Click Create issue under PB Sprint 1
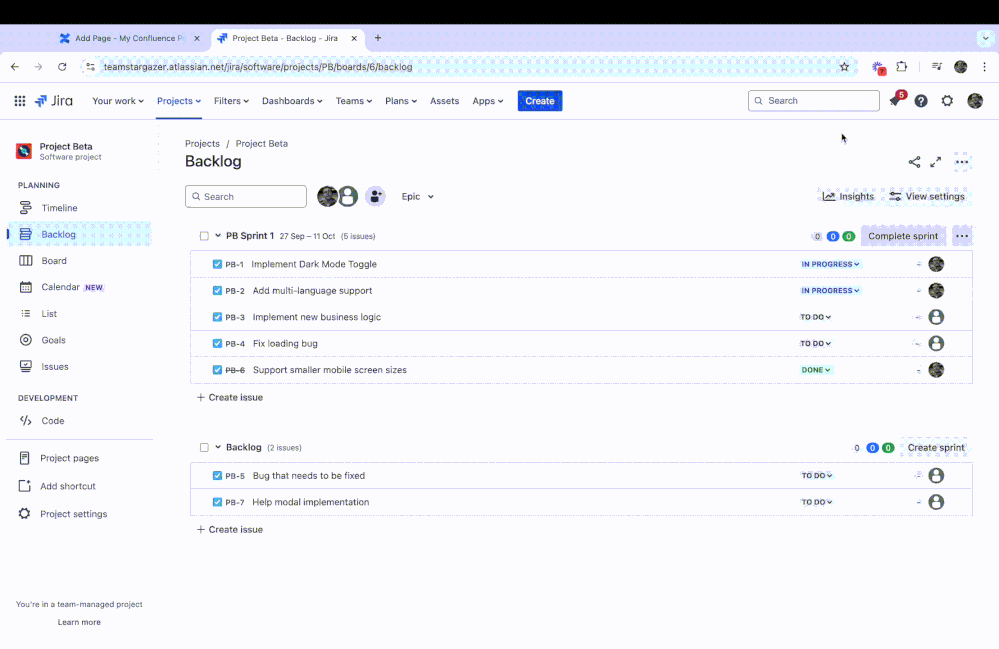This screenshot has height=649, width=999. (x=230, y=397)
